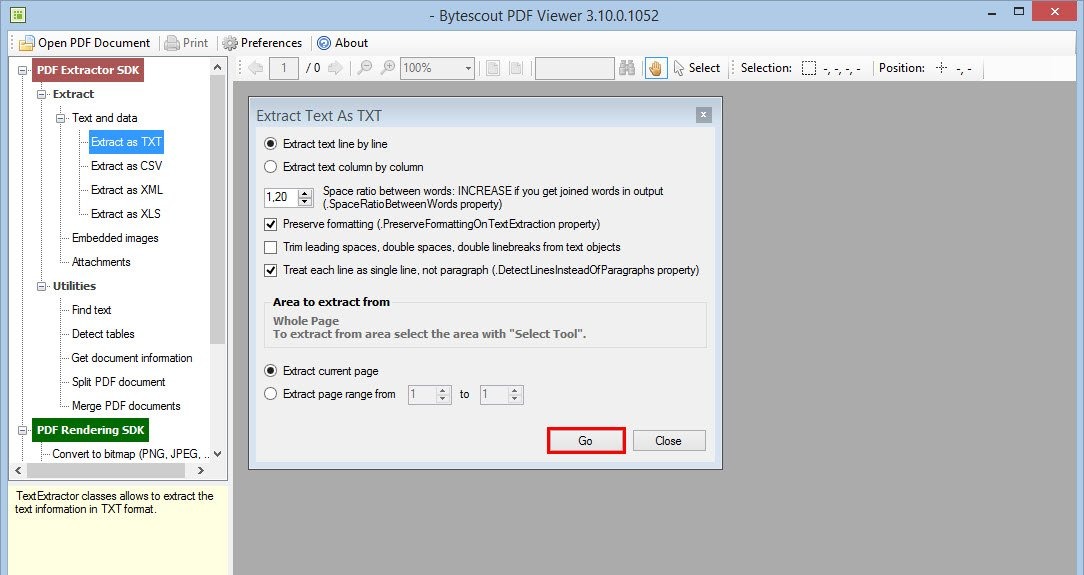Click the binoculars find icon
The image size is (1084, 575).
tap(627, 68)
